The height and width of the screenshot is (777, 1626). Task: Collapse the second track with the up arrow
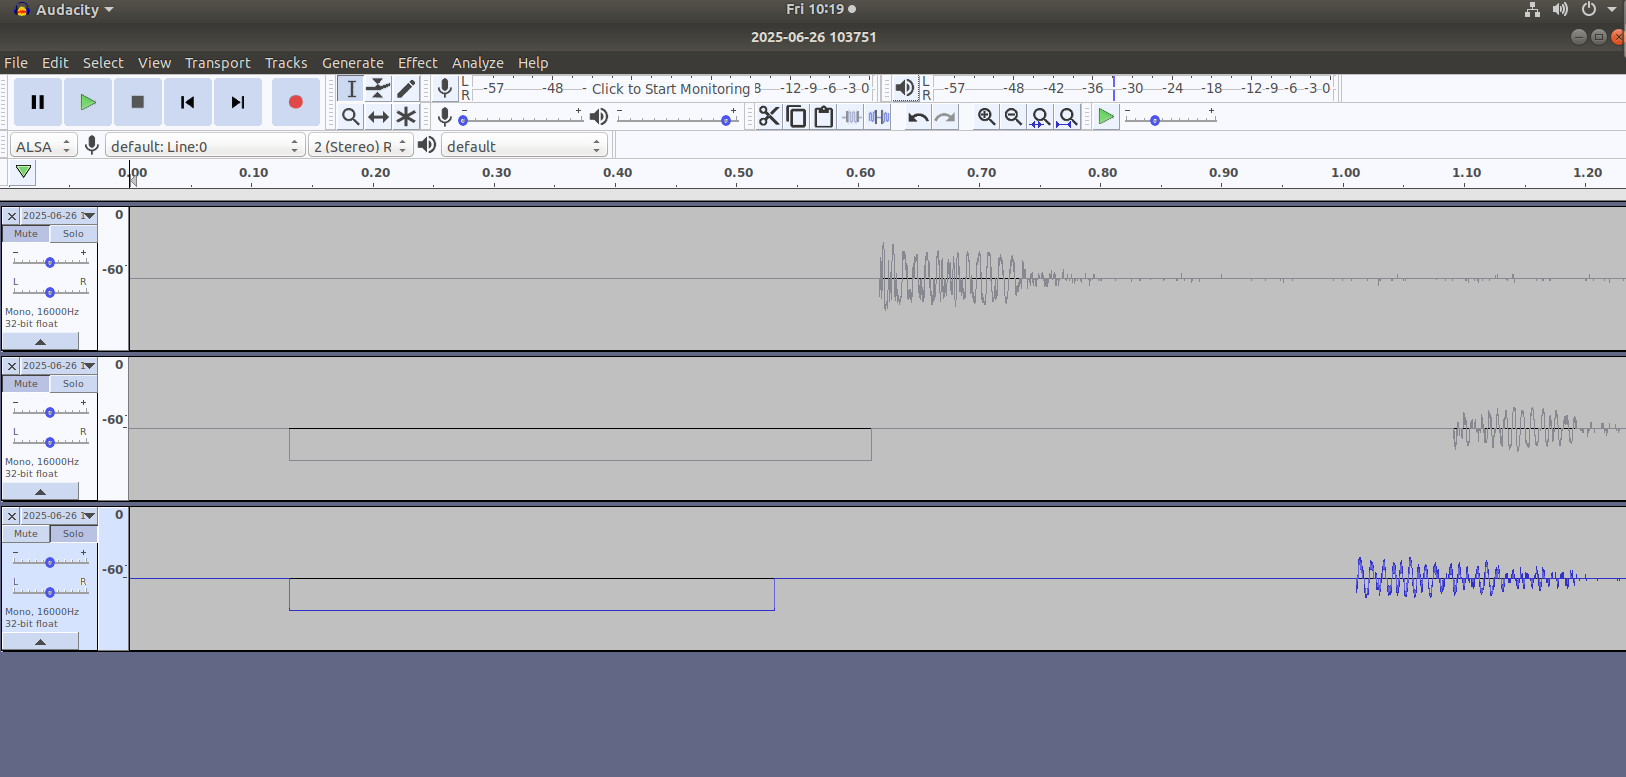[x=40, y=492]
